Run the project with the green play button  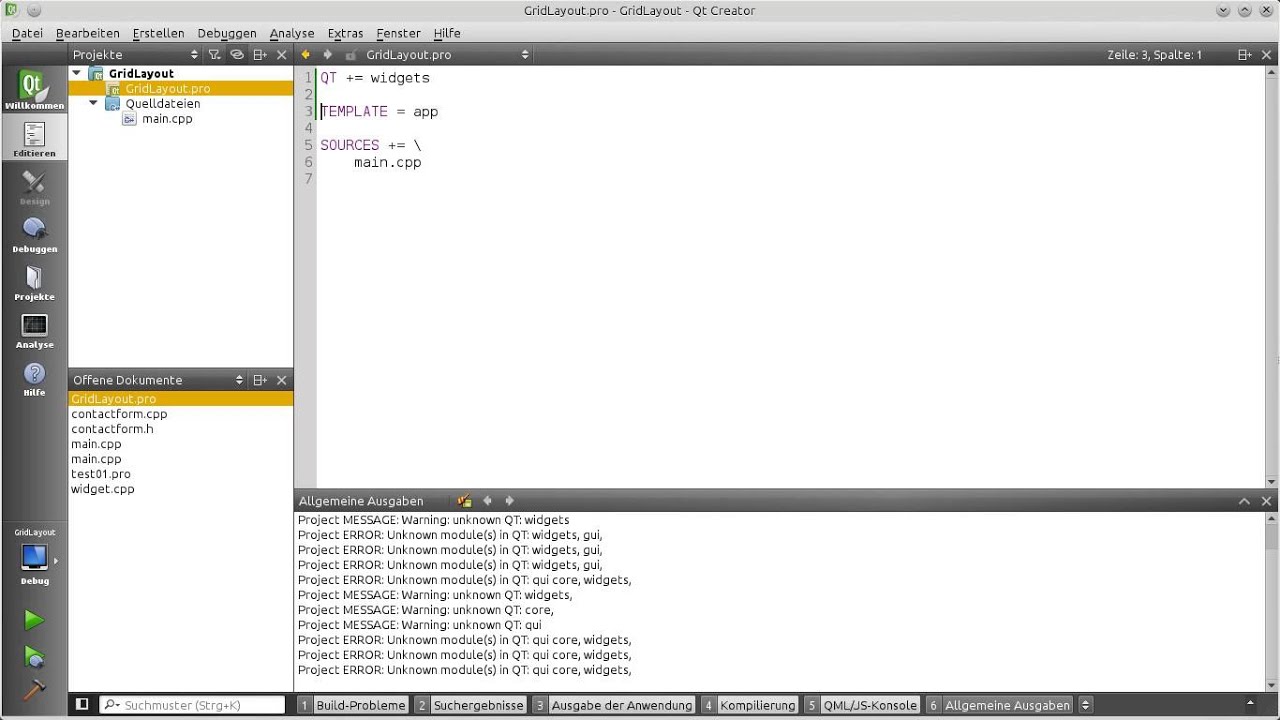coord(34,621)
